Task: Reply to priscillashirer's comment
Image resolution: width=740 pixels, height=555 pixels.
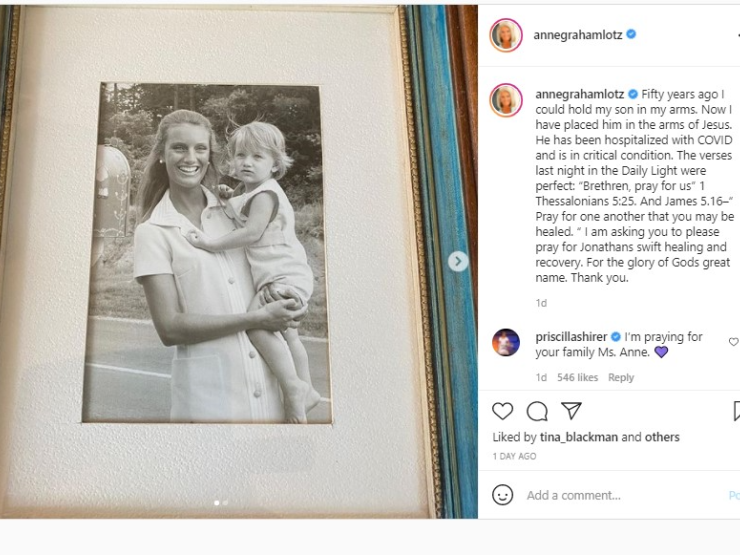Action: click(621, 378)
